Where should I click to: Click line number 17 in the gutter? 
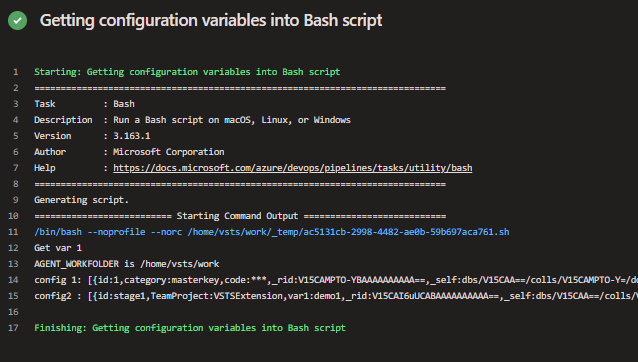(13, 328)
